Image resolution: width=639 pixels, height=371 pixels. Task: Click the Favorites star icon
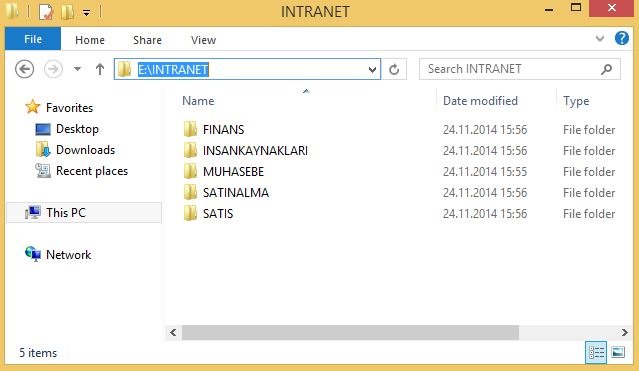pyautogui.click(x=33, y=107)
